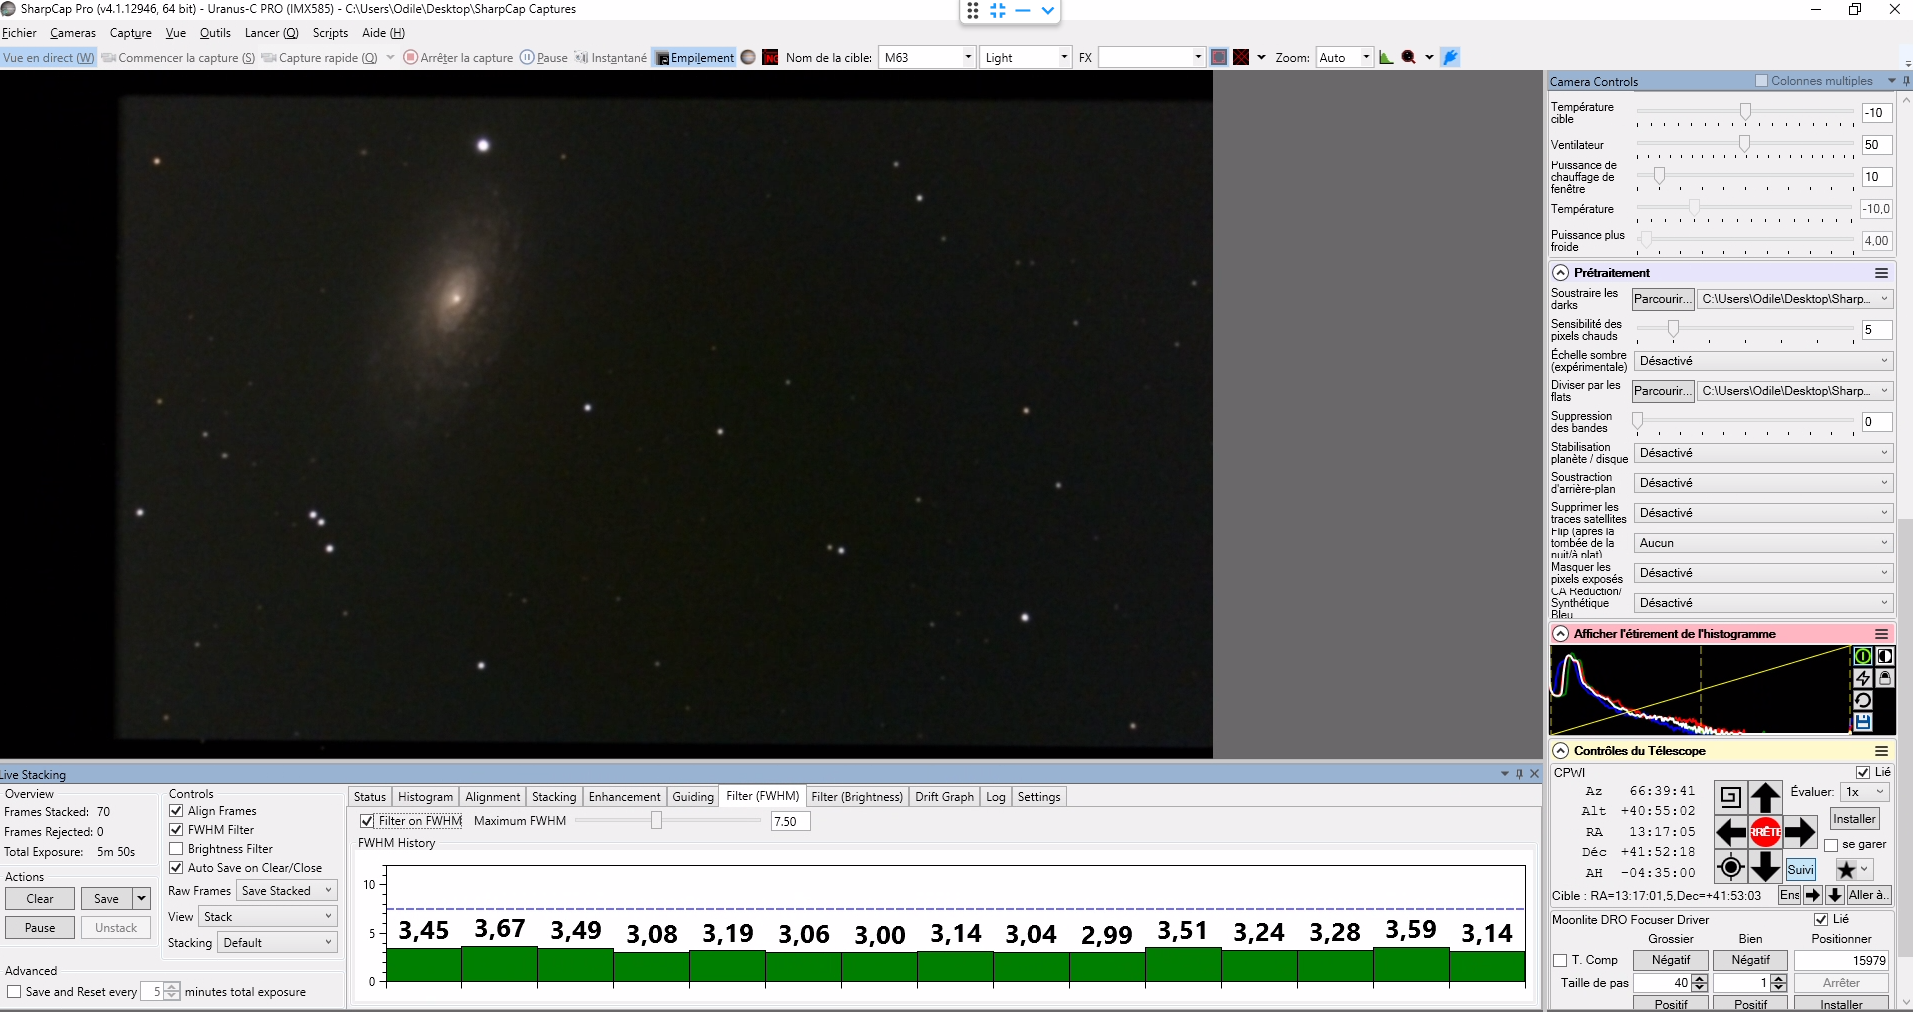This screenshot has width=1913, height=1012.
Task: Click the lightning bolt auto stretch icon
Action: pos(1863,678)
